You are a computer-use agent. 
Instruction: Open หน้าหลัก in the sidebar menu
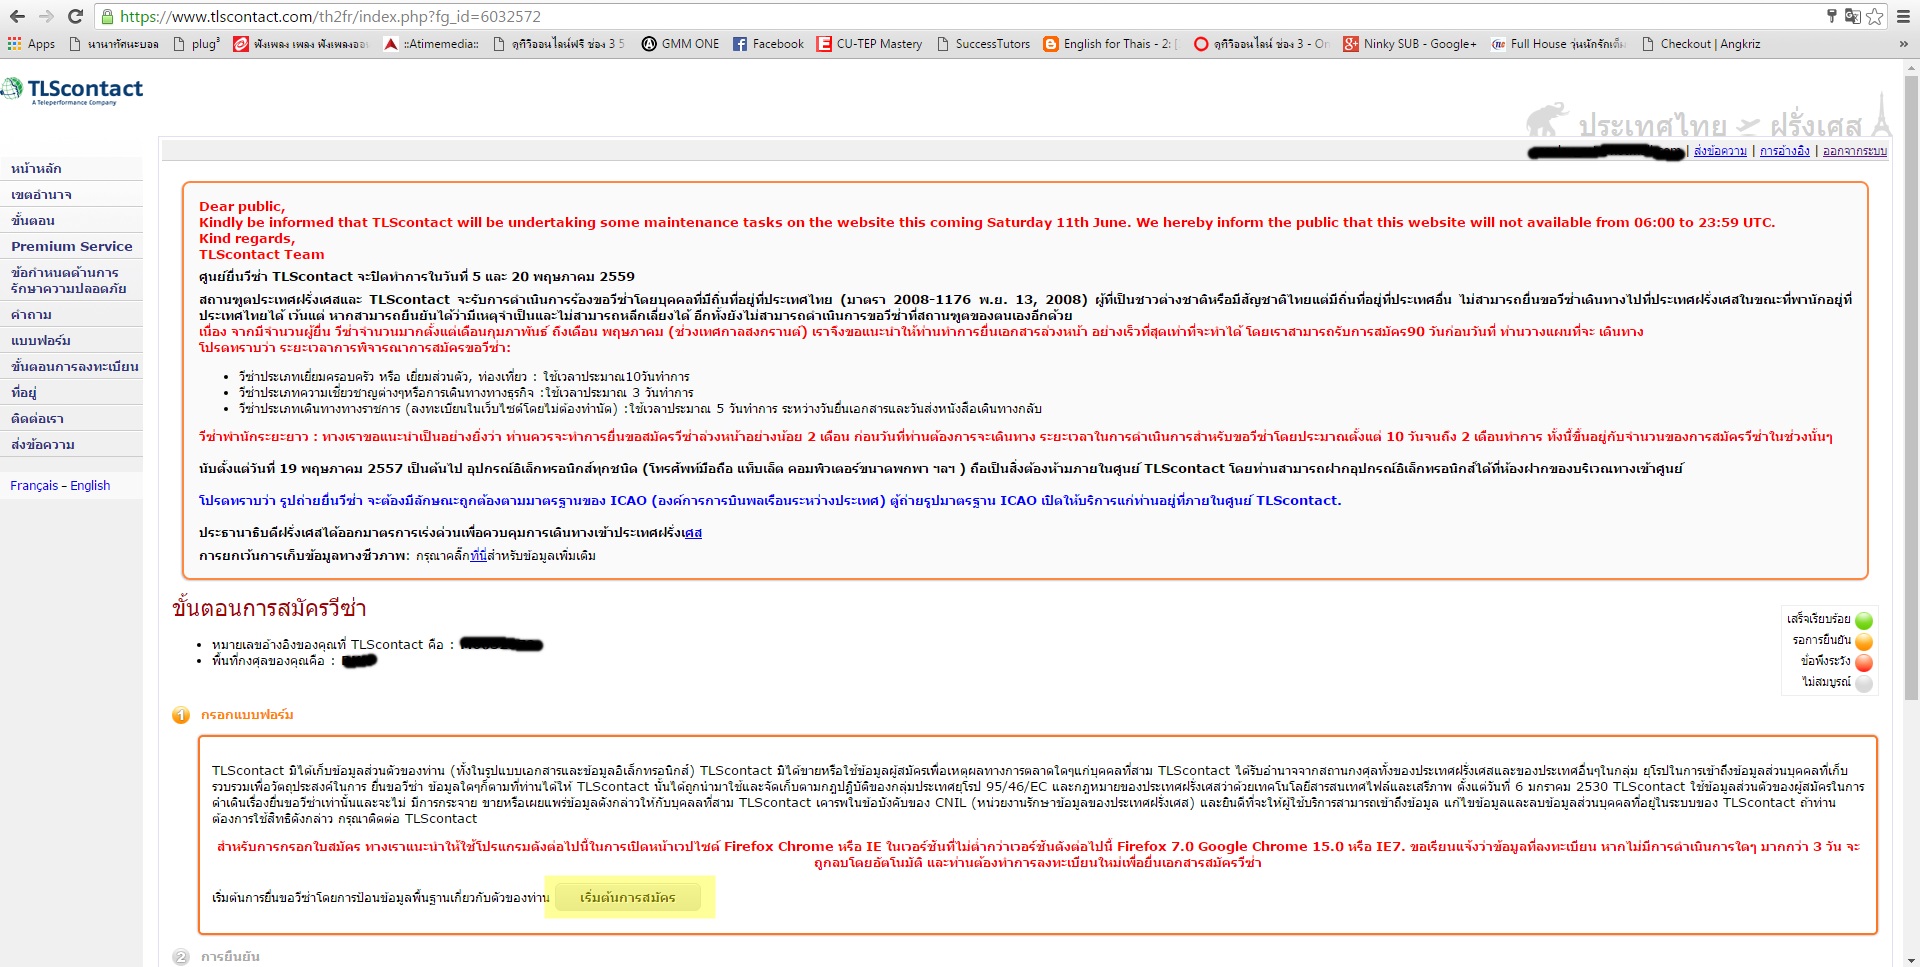coord(72,168)
